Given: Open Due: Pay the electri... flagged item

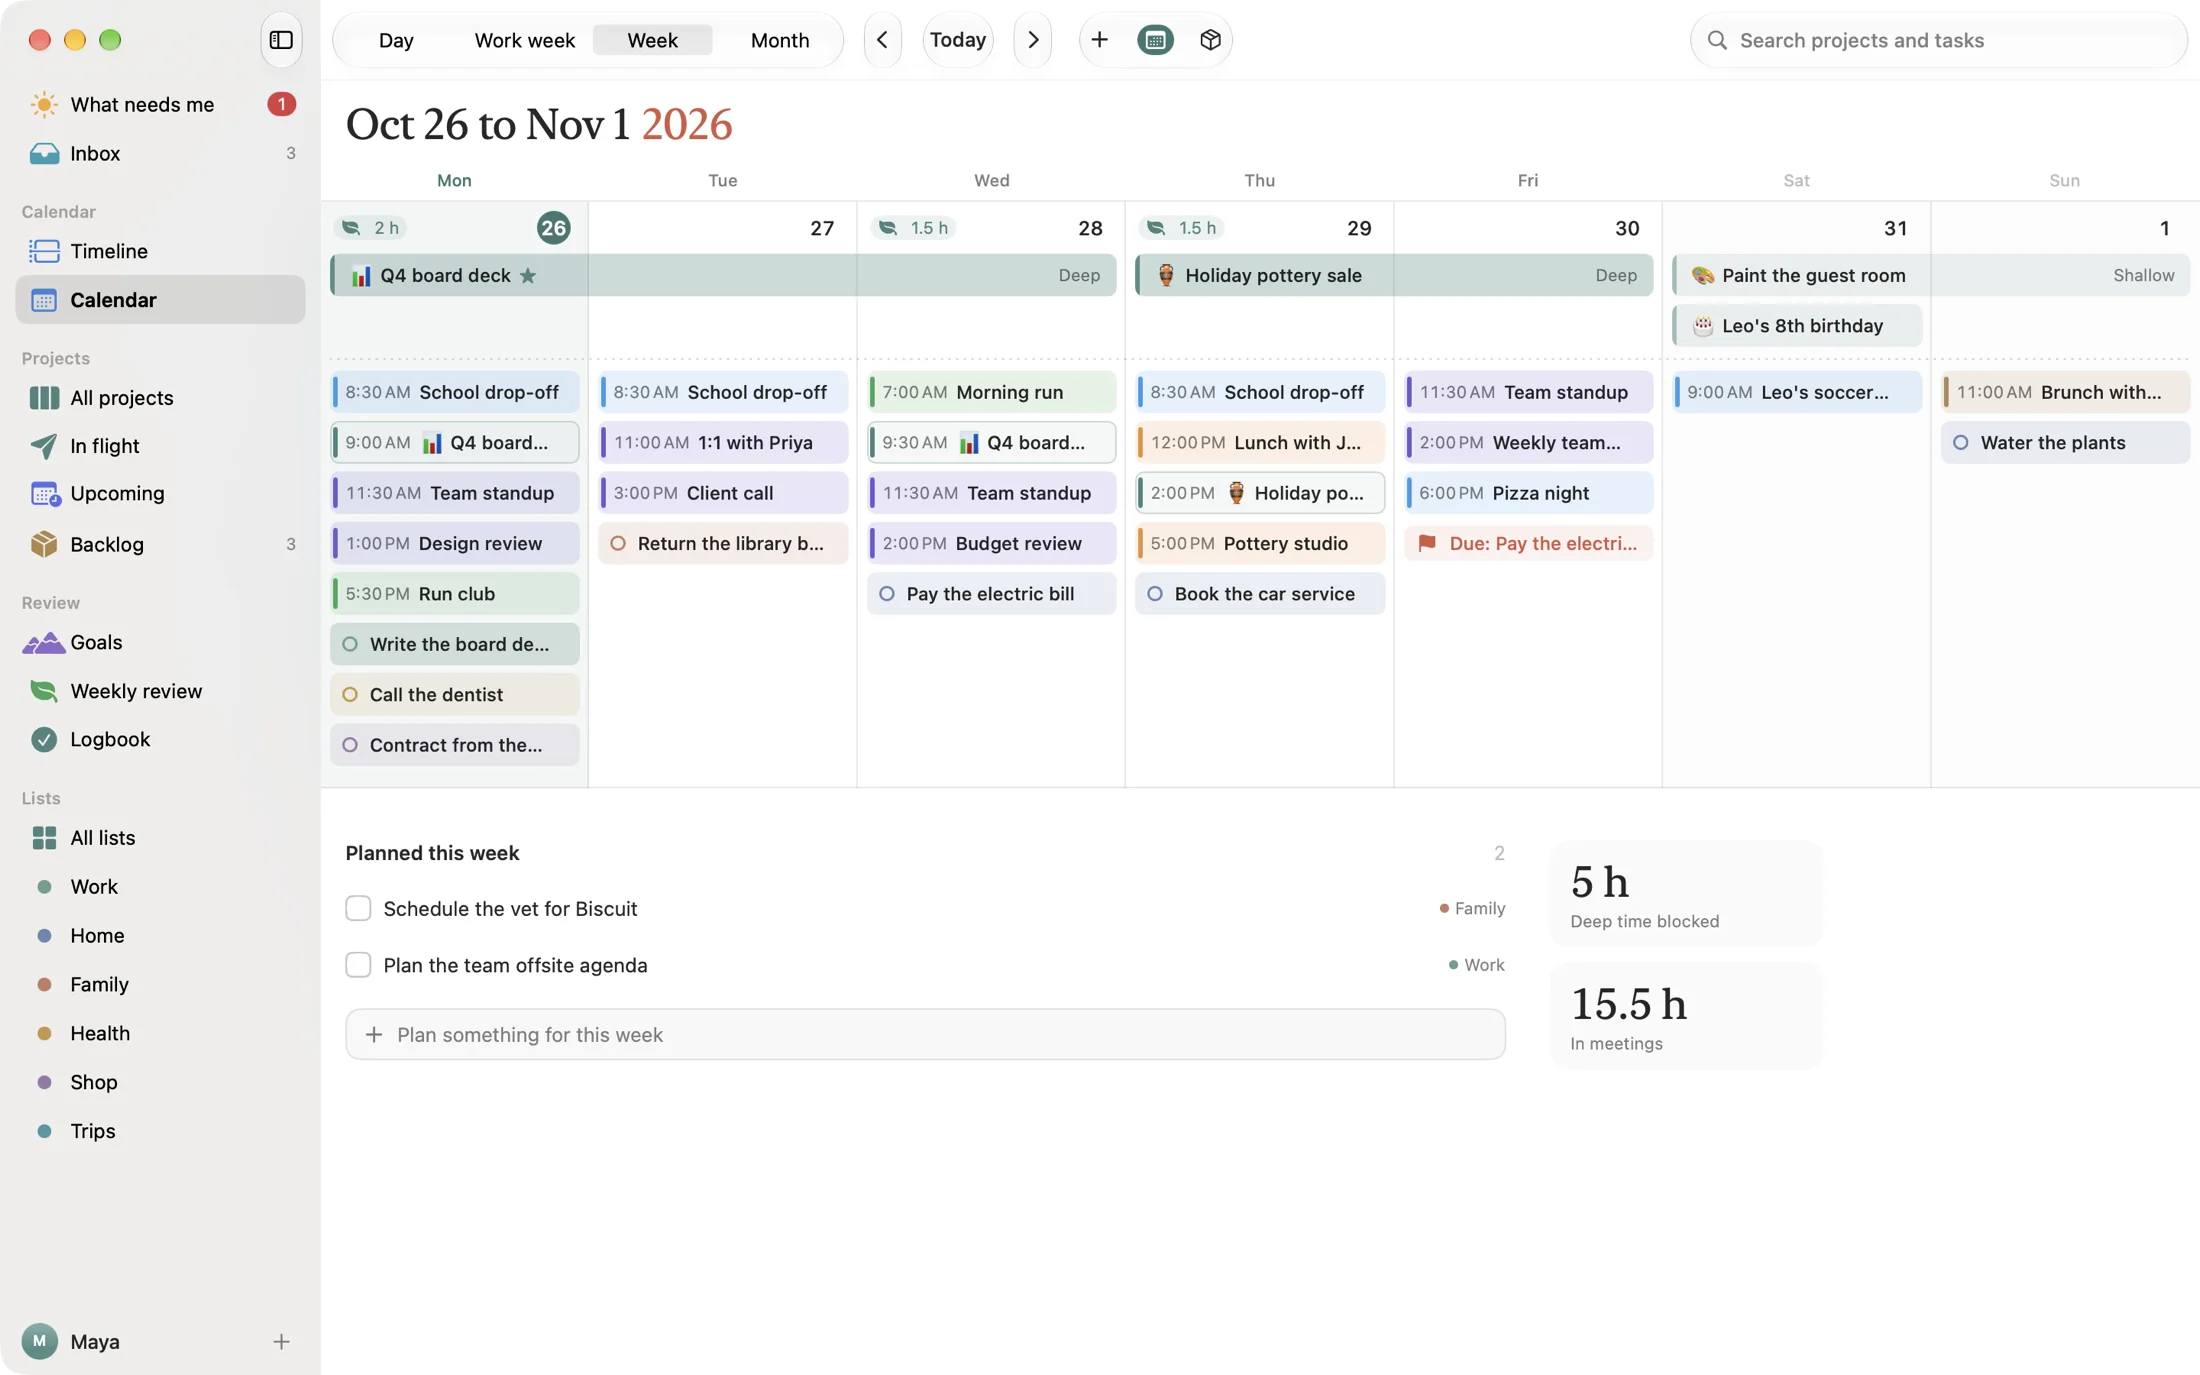Looking at the screenshot, I should (1528, 543).
